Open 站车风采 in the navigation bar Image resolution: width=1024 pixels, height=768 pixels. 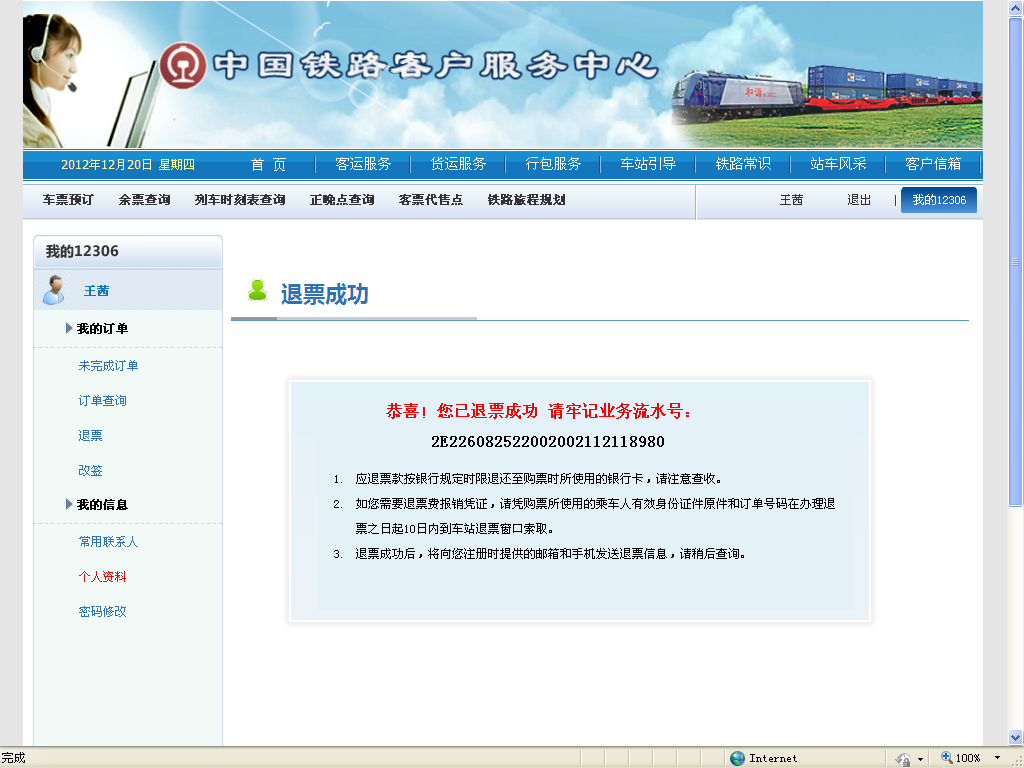[x=838, y=164]
